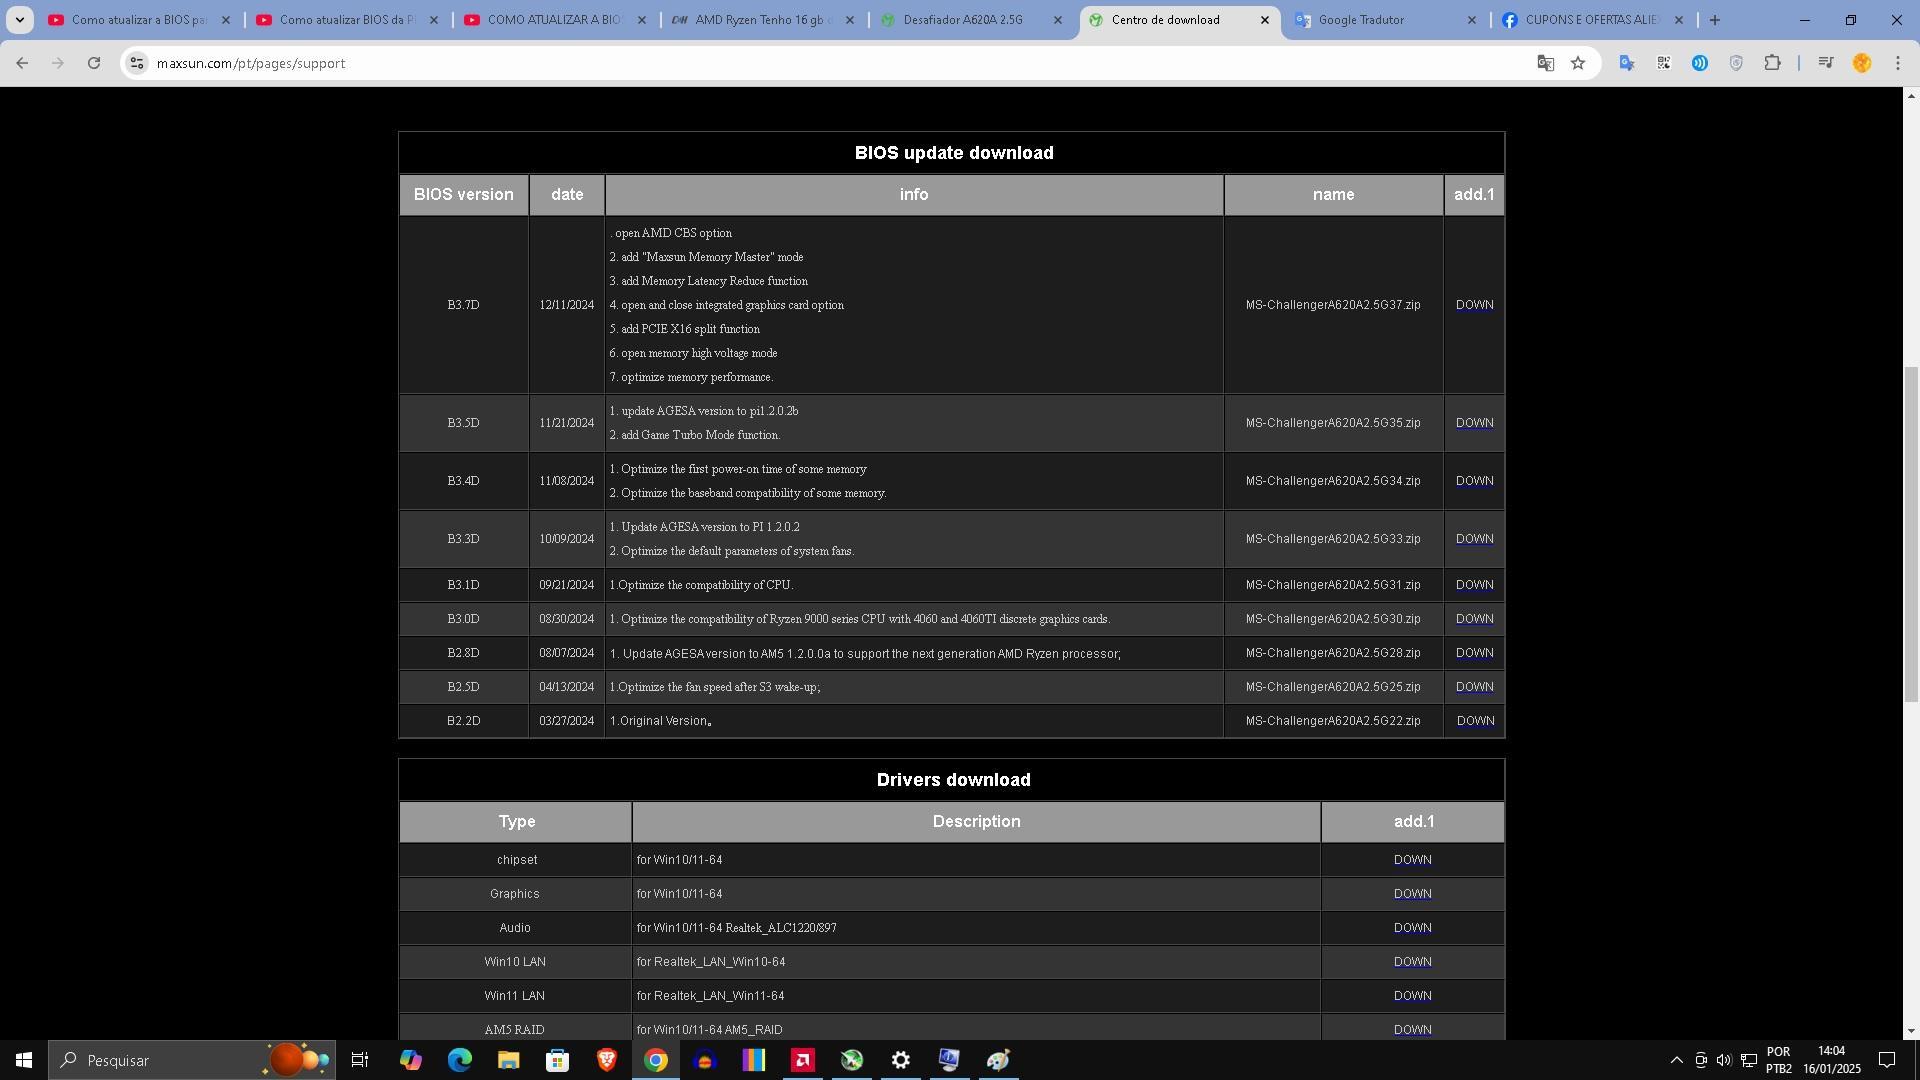Launch Copilot from the taskbar
Screen dimensions: 1920x1080
click(410, 1060)
